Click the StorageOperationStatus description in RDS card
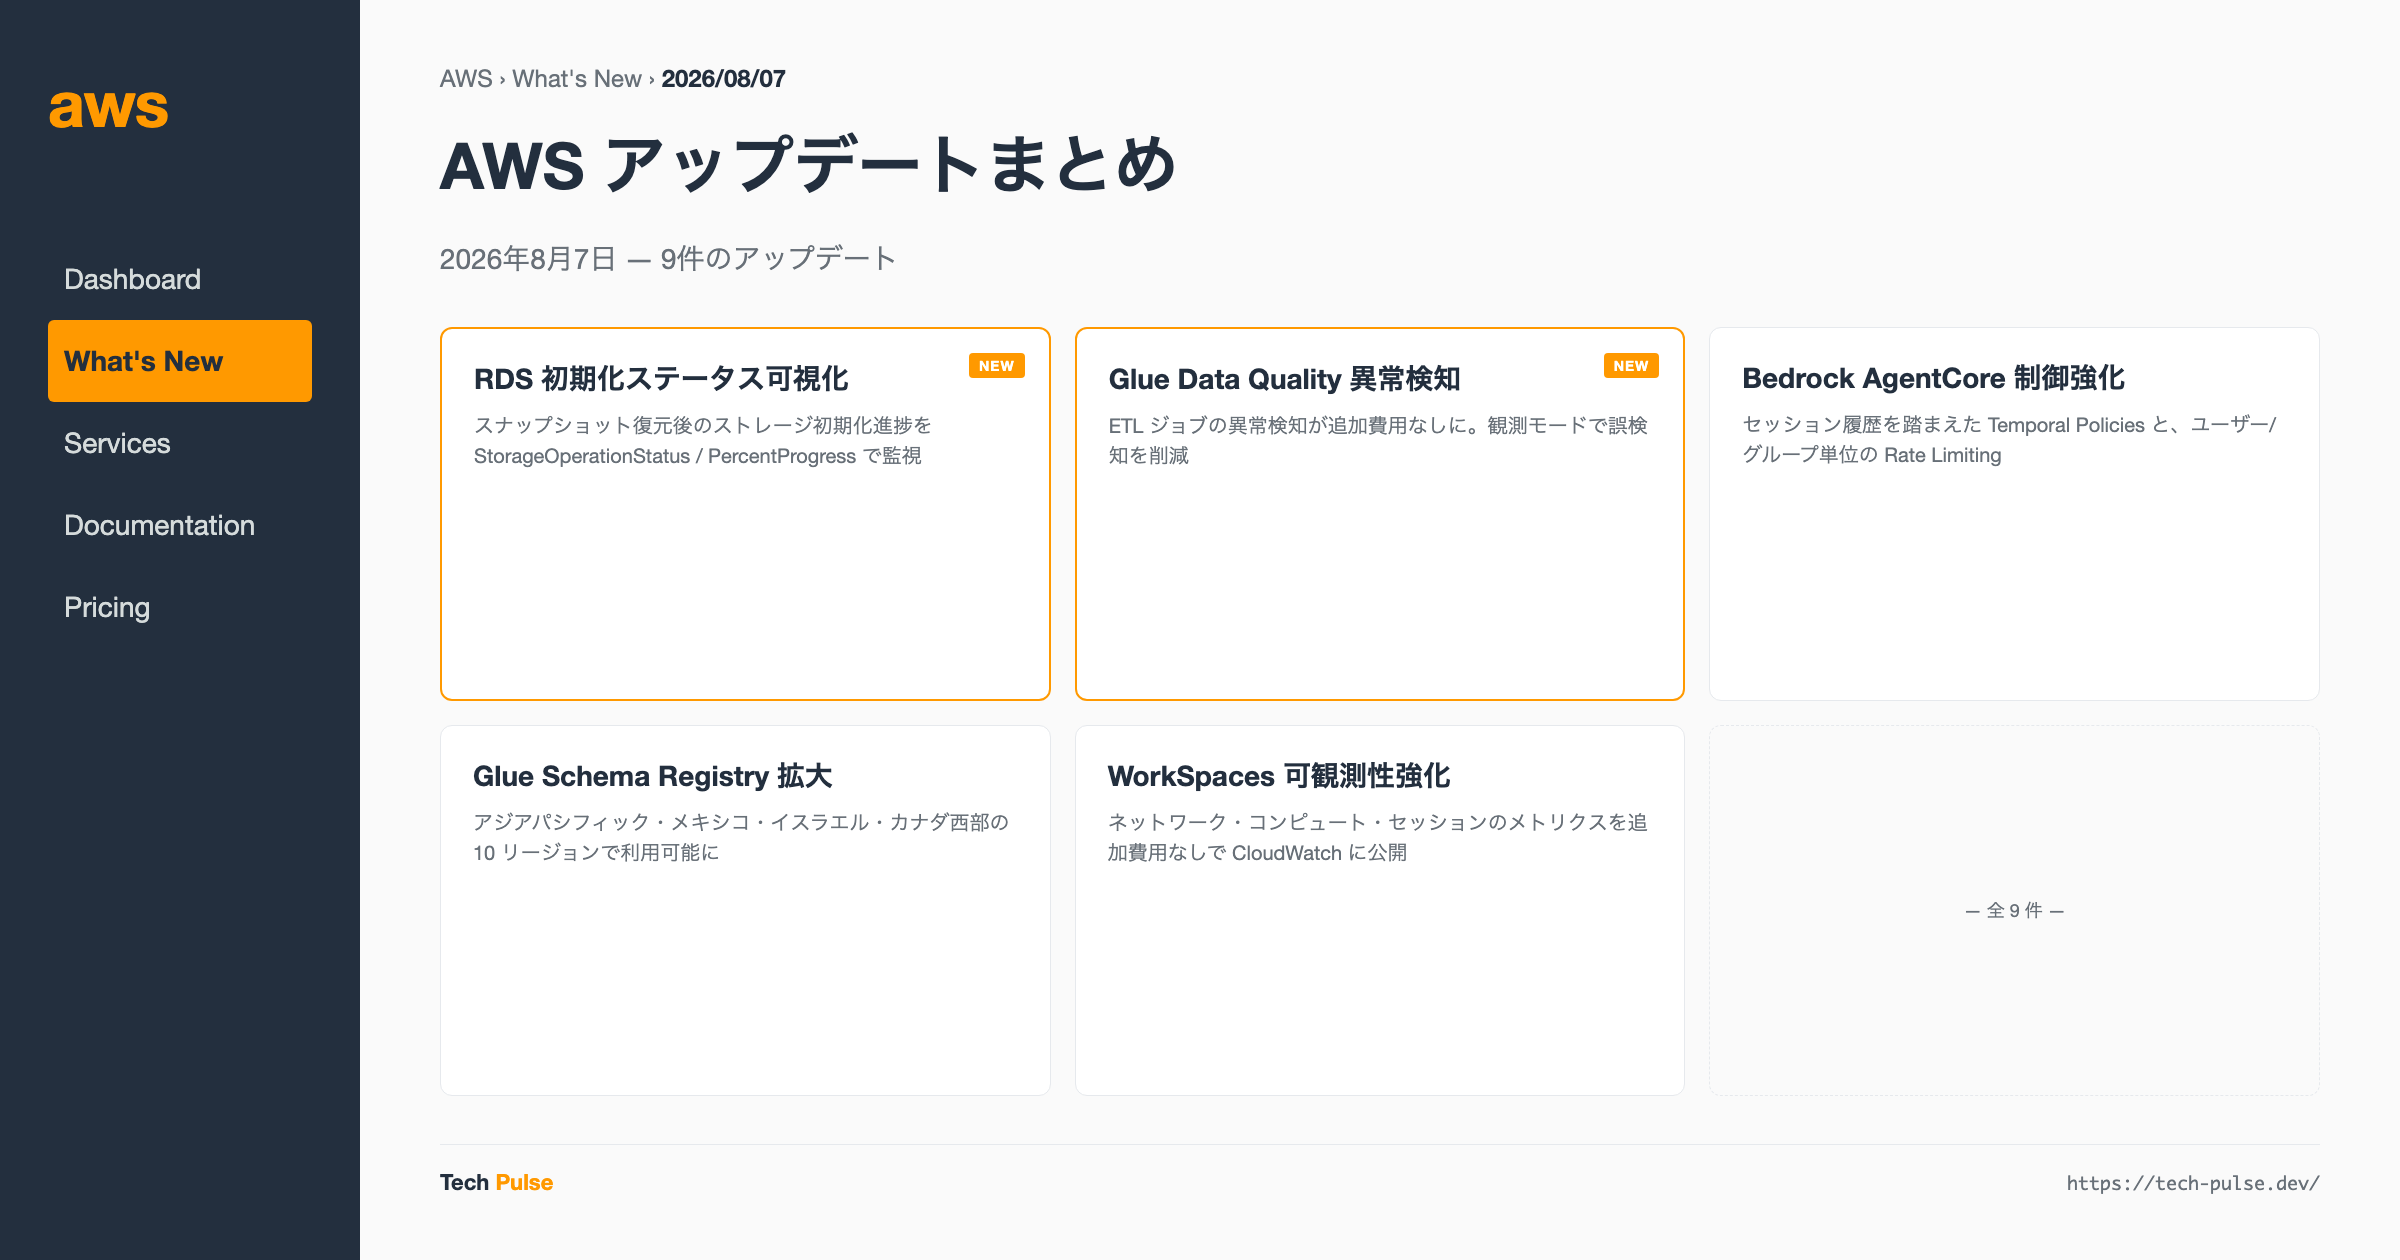Viewport: 2400px width, 1260px height. [x=703, y=441]
